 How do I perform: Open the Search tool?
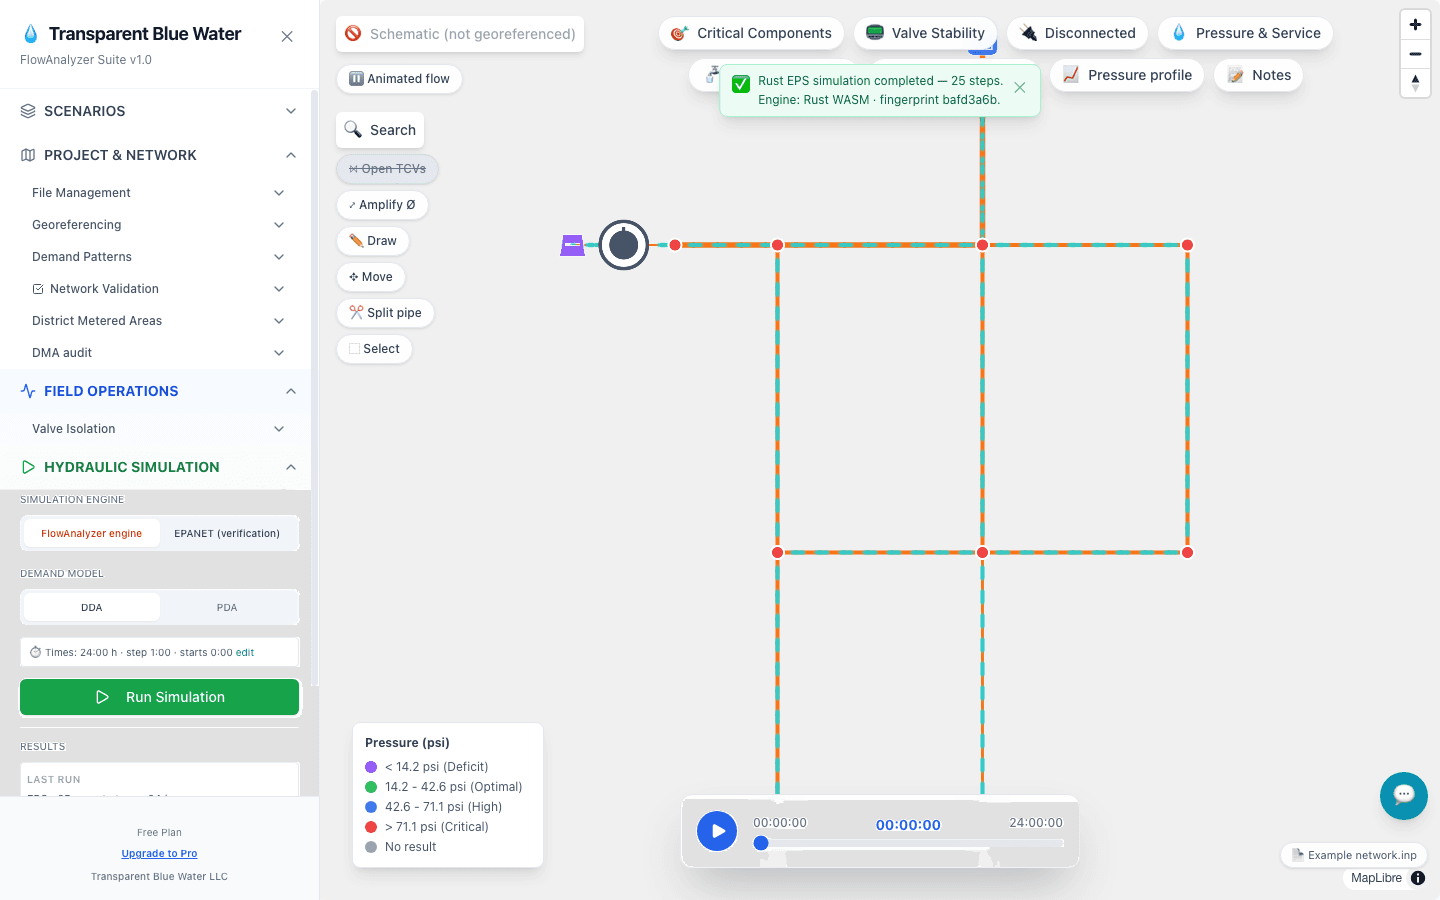[x=380, y=130]
